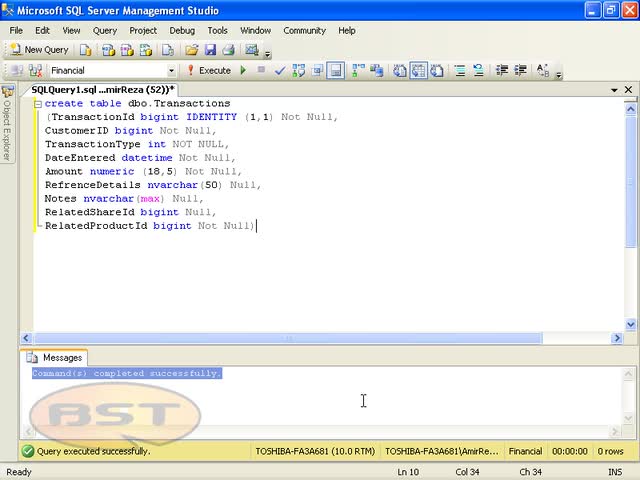Start an Analysis Services DMX Query

pyautogui.click(x=127, y=50)
